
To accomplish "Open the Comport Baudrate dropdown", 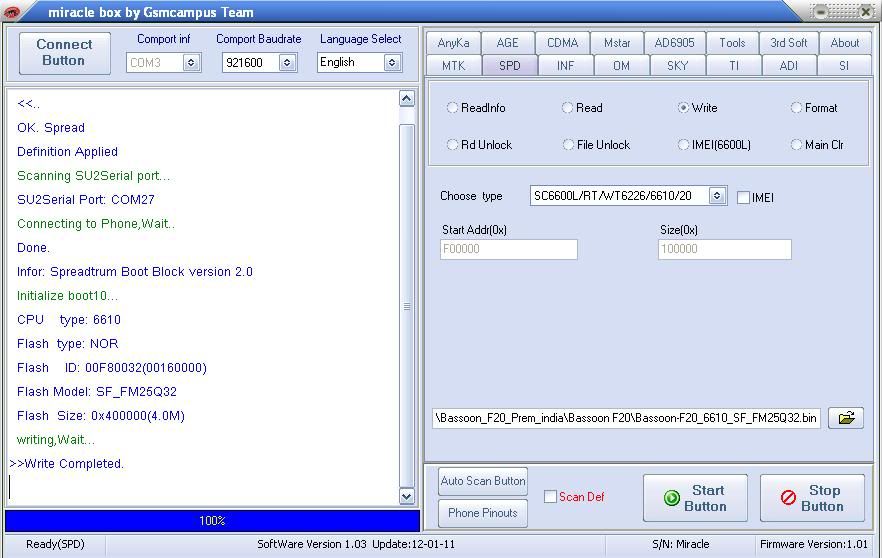I will [x=287, y=62].
